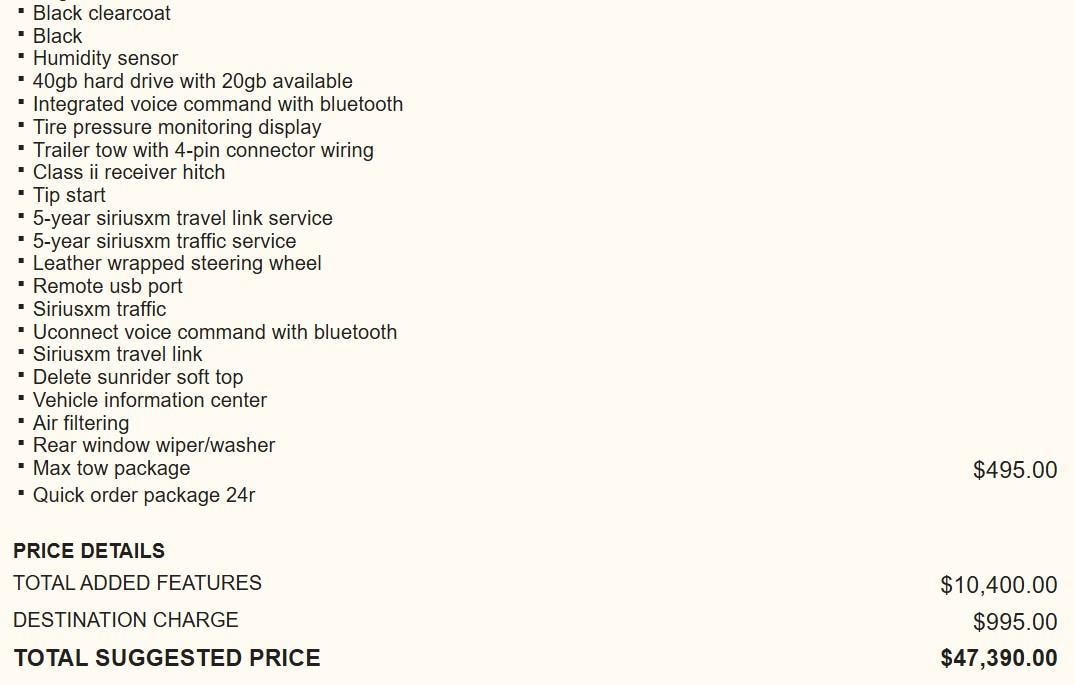Image resolution: width=1075 pixels, height=685 pixels.
Task: Click the Class ii receiver hitch item
Action: tap(129, 172)
